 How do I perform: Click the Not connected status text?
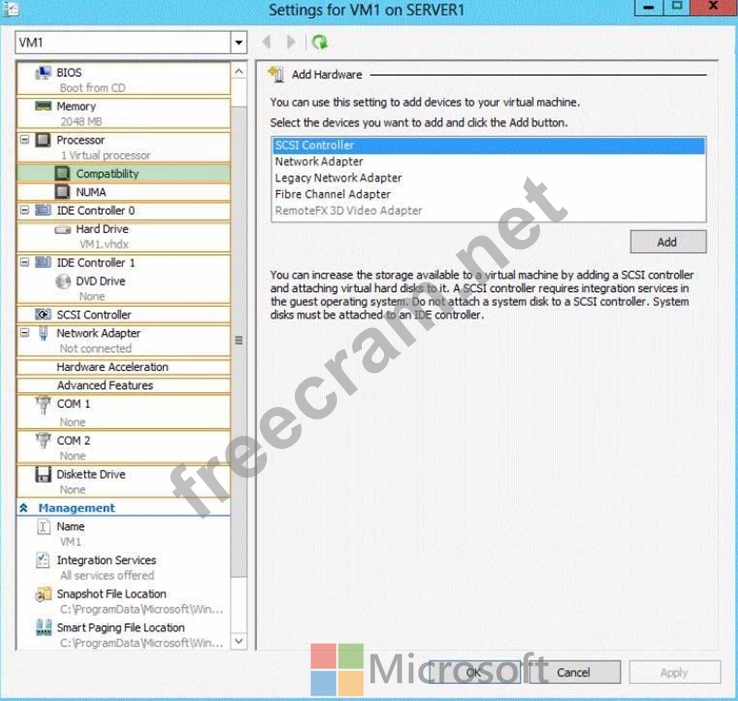click(x=96, y=349)
